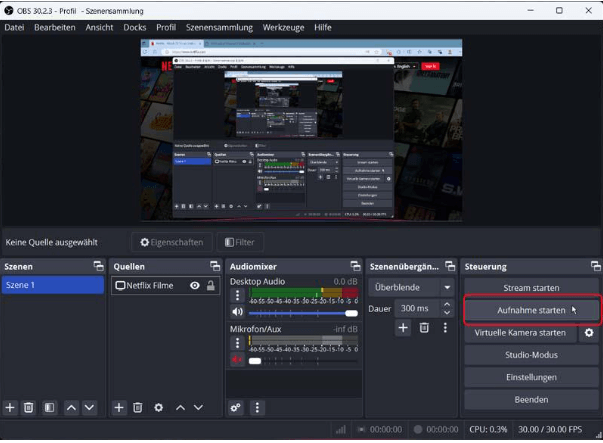This screenshot has height=443, width=603.
Task: Open Desktop Audio three-dot options menu
Action: pyautogui.click(x=238, y=296)
